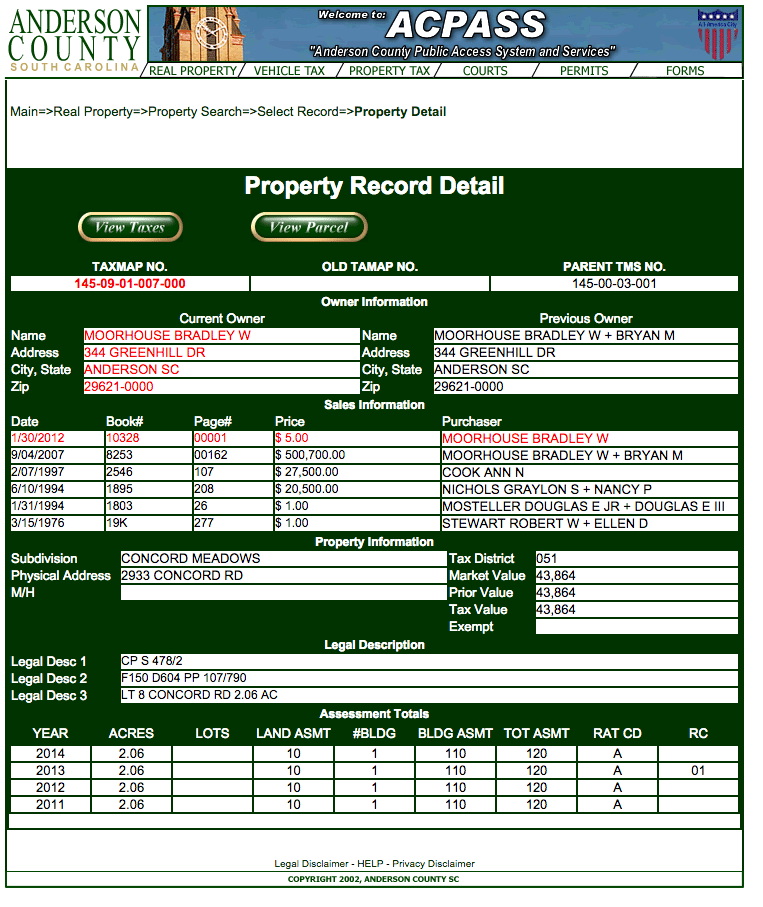Open the Real Property menu
Image resolution: width=763 pixels, height=907 pixels.
193,71
